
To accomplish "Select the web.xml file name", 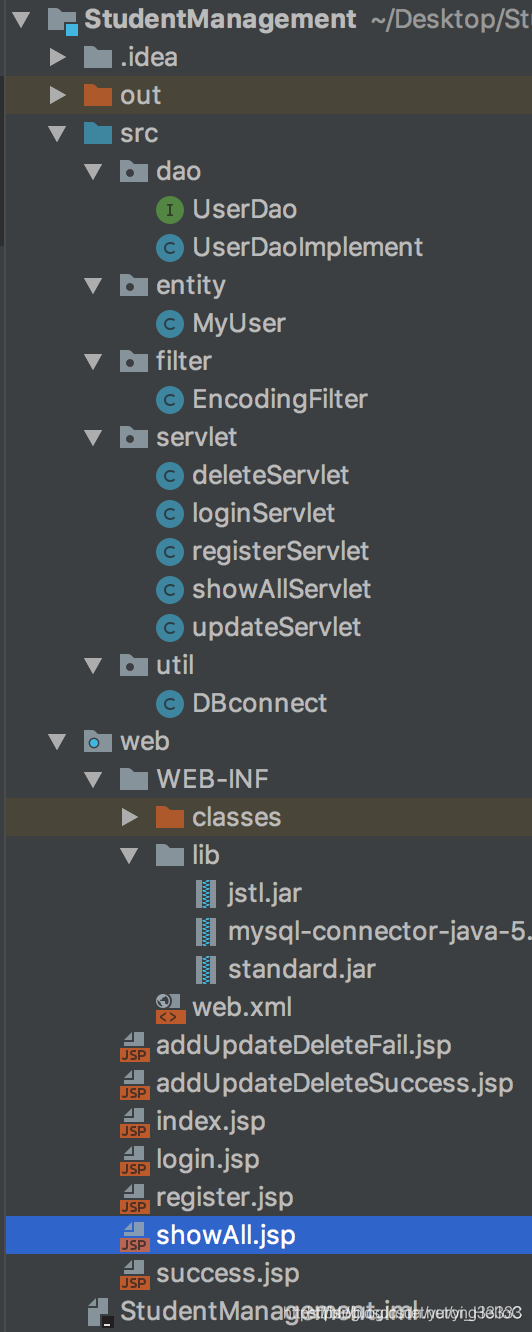I will [242, 1007].
